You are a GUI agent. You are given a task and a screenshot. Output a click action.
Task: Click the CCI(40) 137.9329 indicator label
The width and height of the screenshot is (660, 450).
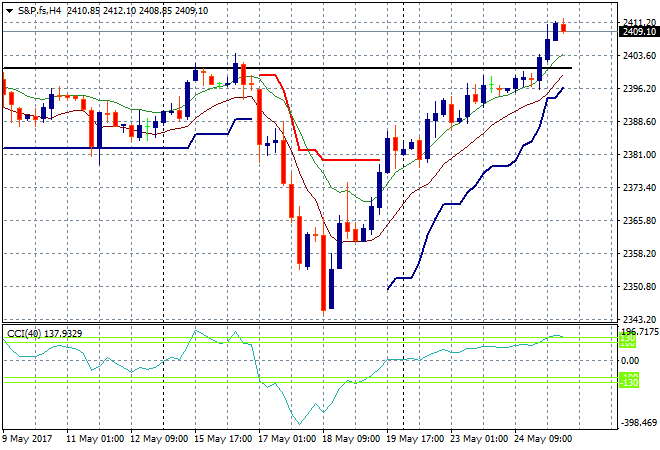tap(45, 334)
